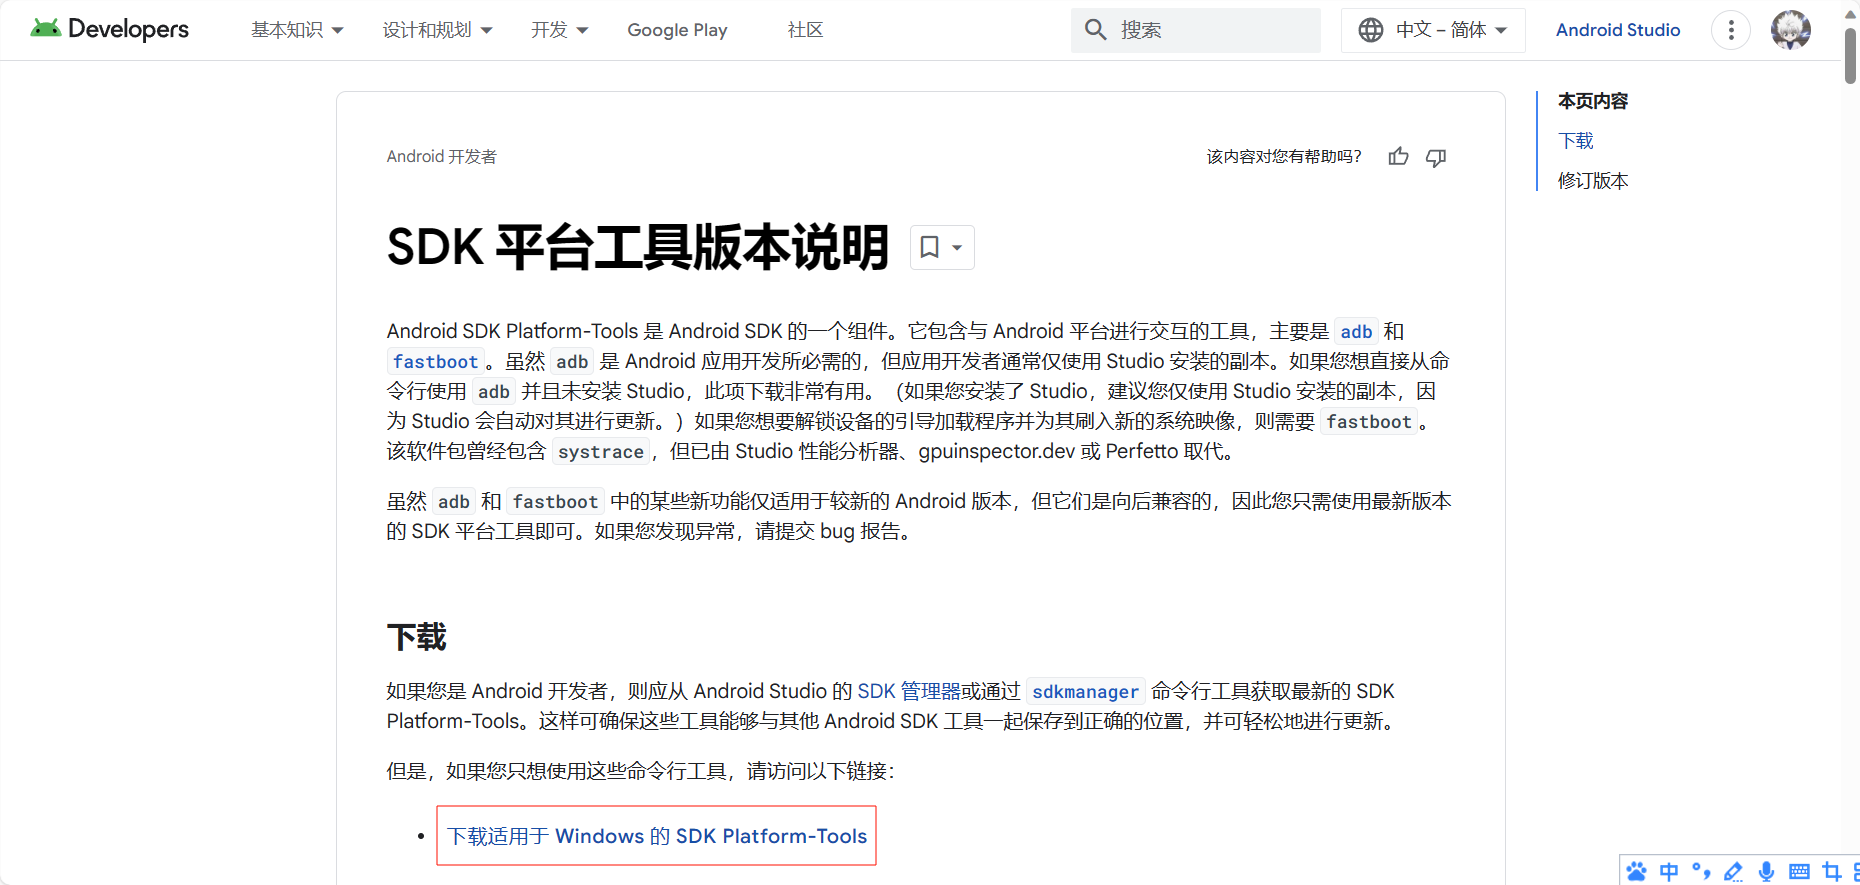Open the three-dot more options menu
Viewport: 1860px width, 885px height.
1731,30
